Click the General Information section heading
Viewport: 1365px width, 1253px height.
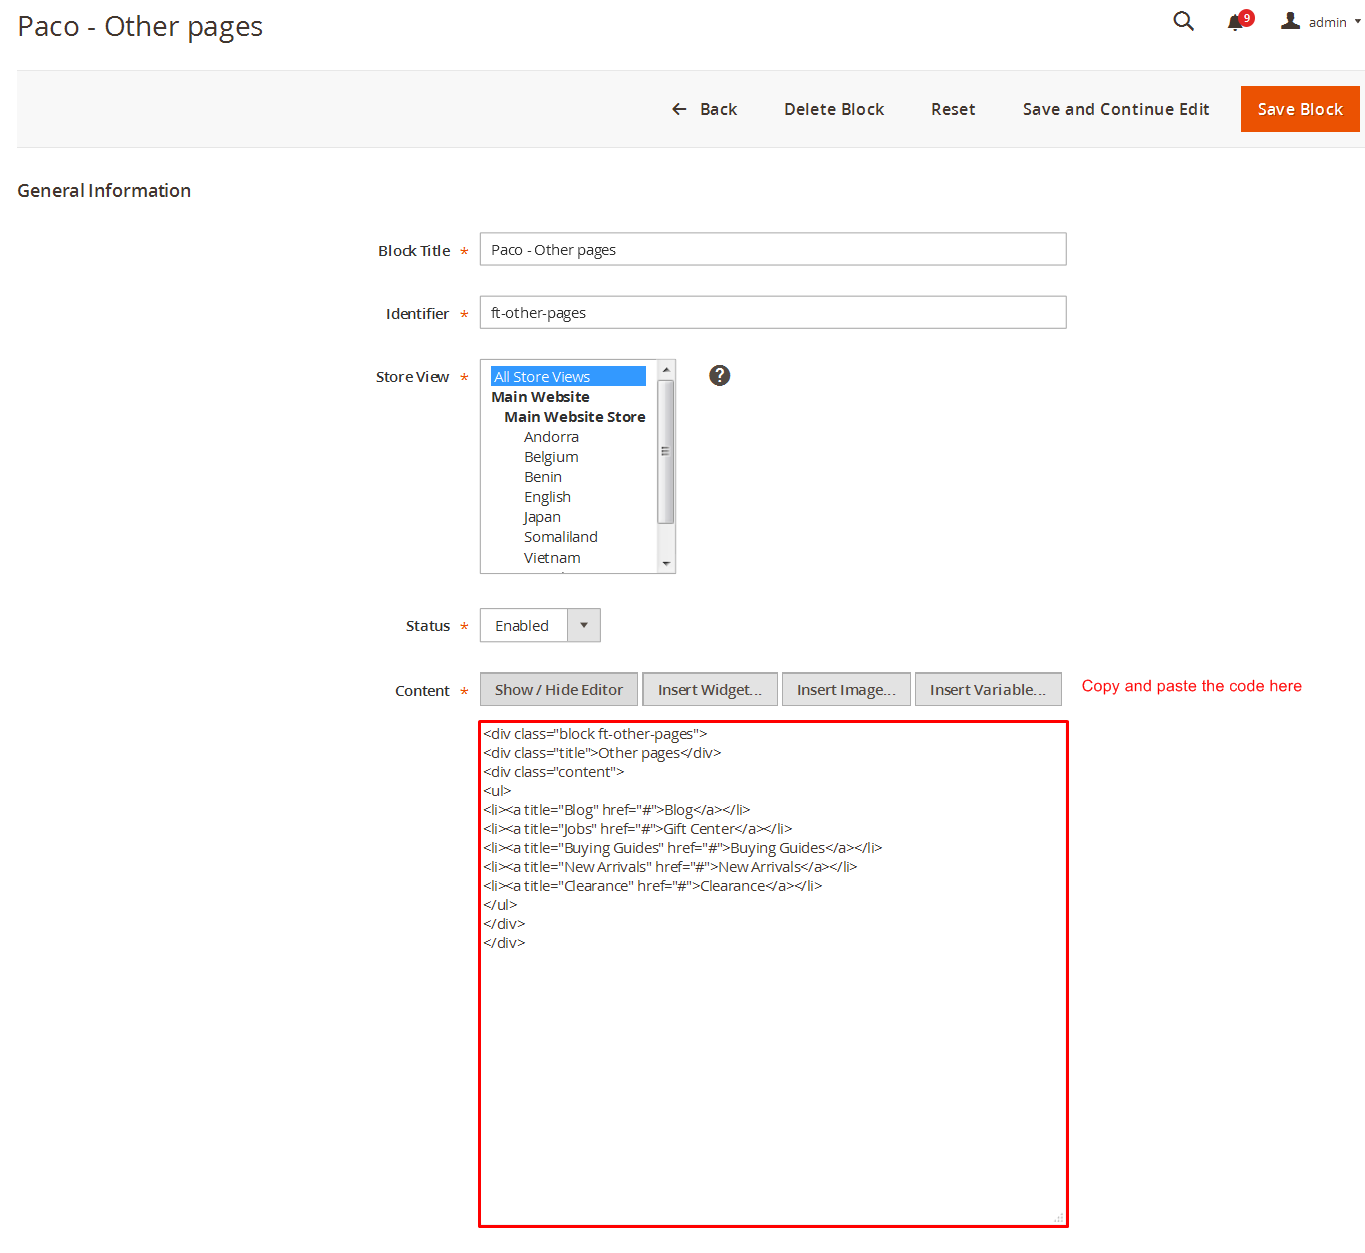[104, 190]
